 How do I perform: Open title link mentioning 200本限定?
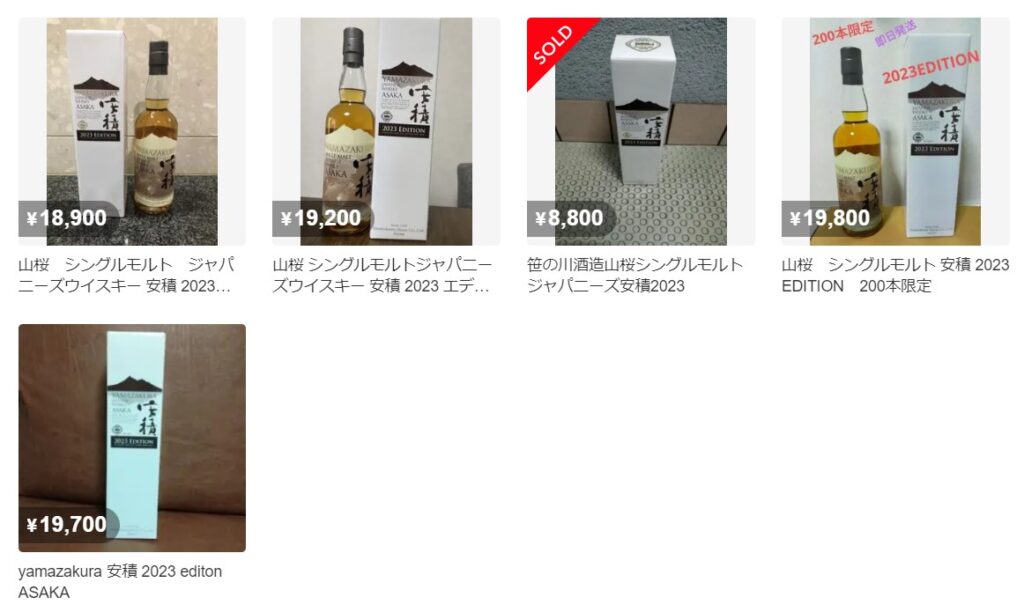(x=895, y=275)
